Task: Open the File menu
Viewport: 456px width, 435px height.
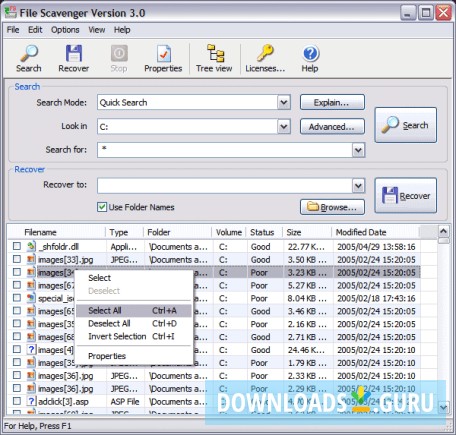Action: coord(13,30)
